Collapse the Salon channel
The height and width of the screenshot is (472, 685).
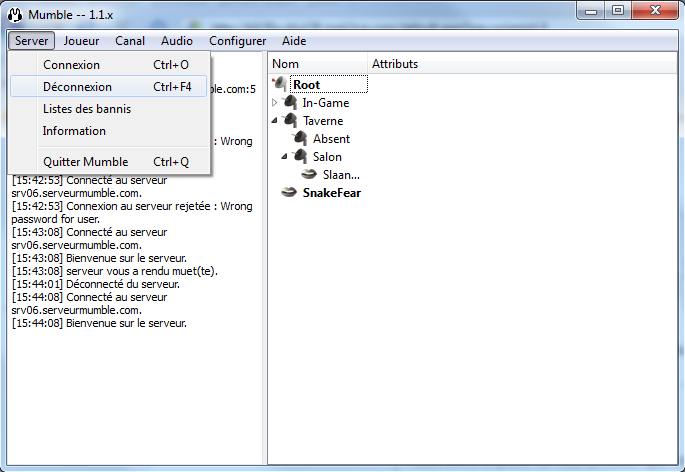(284, 156)
